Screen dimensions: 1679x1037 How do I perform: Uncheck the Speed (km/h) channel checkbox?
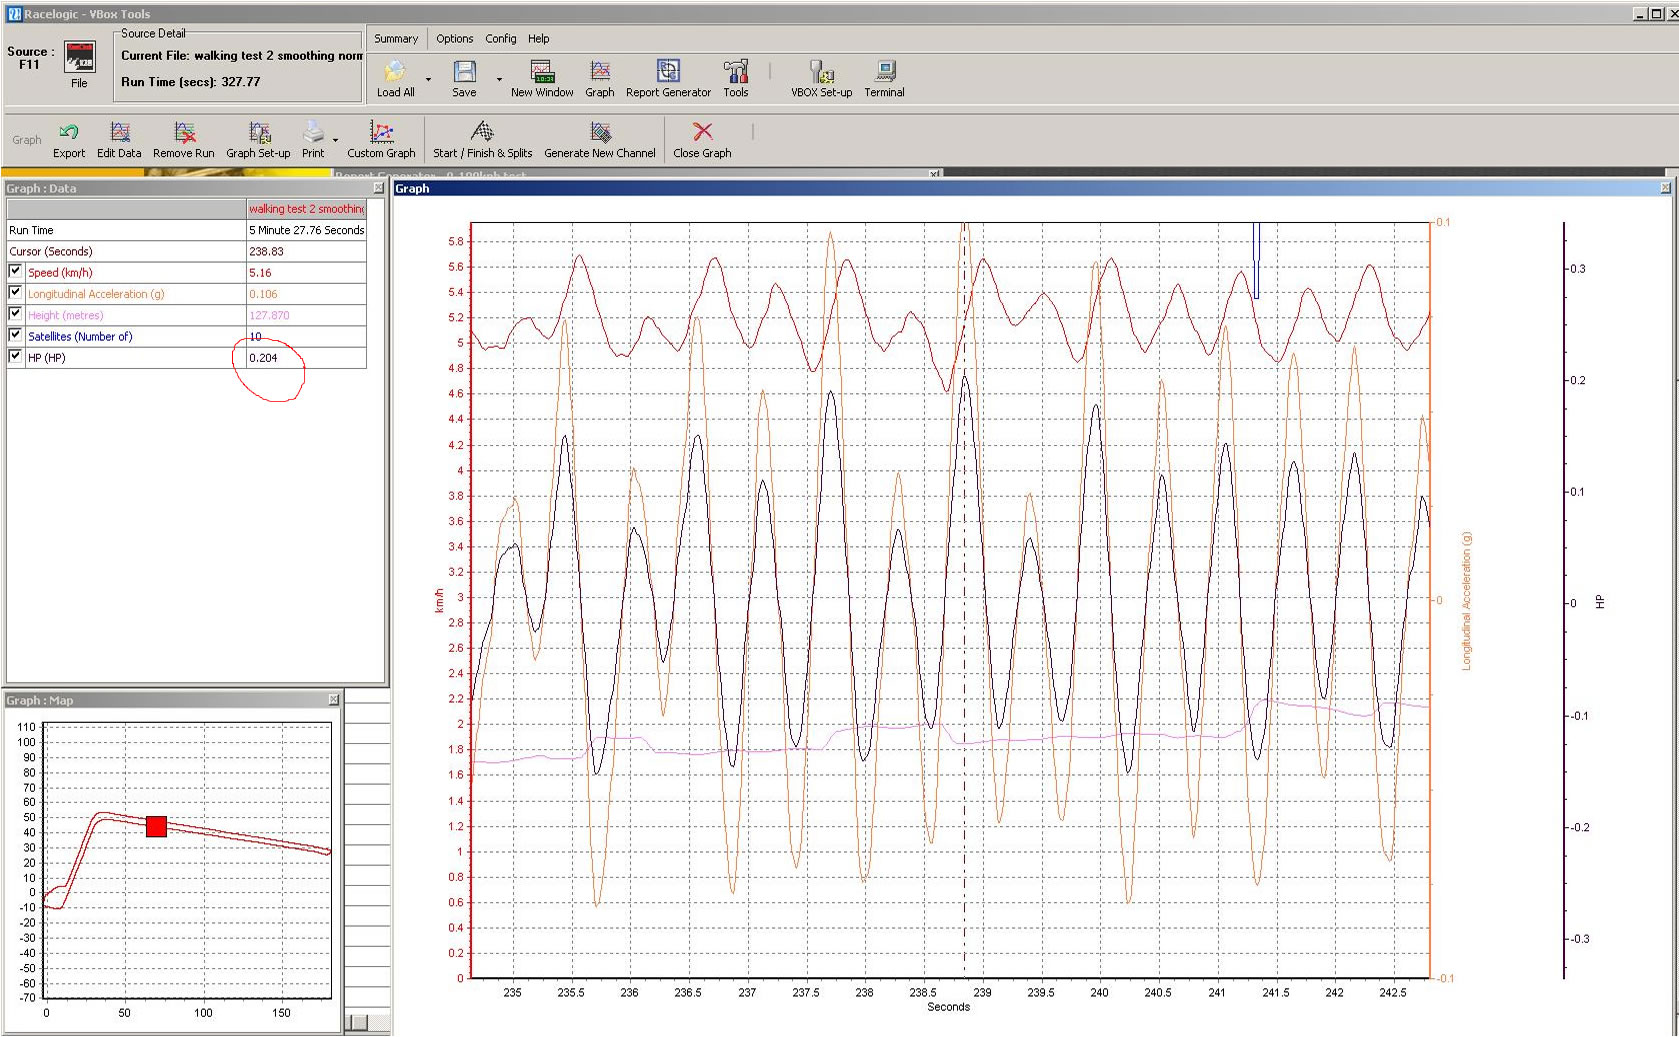click(15, 271)
